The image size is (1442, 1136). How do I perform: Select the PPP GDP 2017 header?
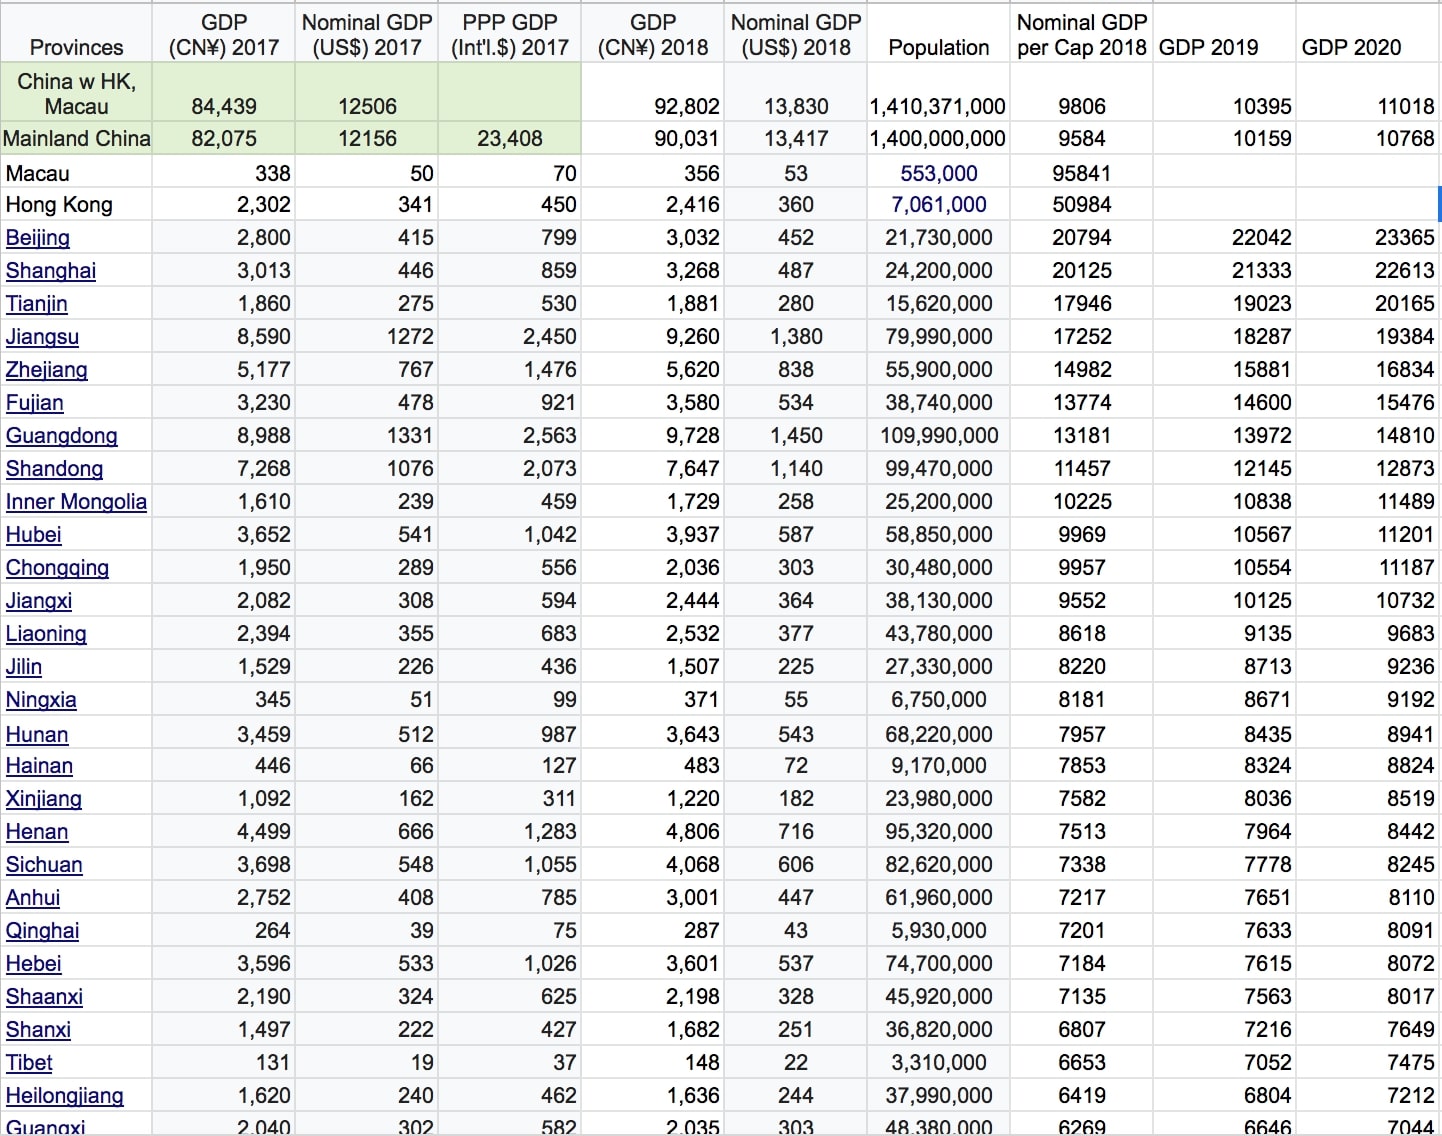click(510, 34)
